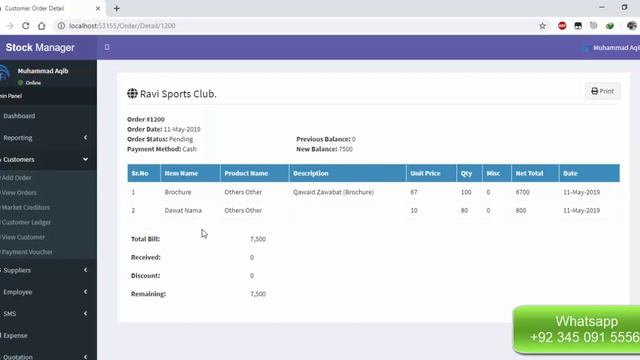Expand the SMS menu
The height and width of the screenshot is (360, 640).
48,313
